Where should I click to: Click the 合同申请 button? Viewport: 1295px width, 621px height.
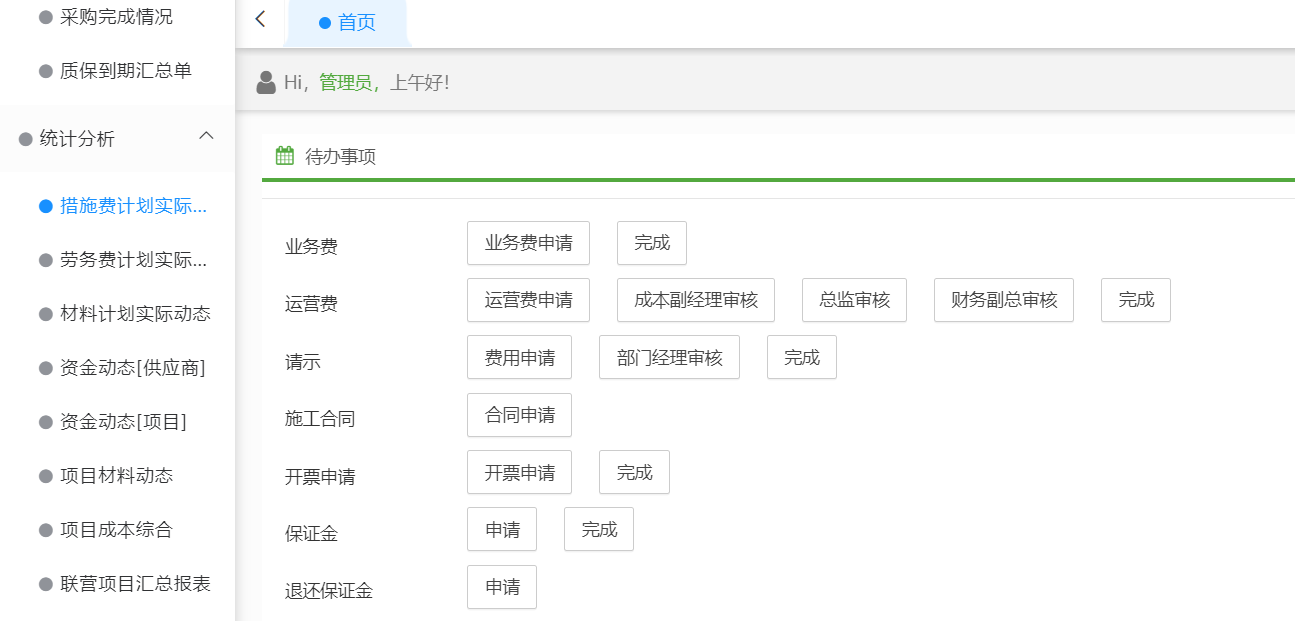click(519, 415)
